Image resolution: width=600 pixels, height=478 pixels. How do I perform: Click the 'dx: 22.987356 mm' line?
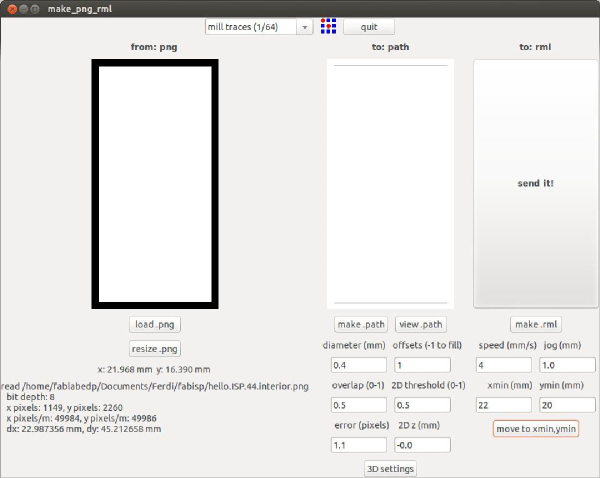click(x=83, y=429)
